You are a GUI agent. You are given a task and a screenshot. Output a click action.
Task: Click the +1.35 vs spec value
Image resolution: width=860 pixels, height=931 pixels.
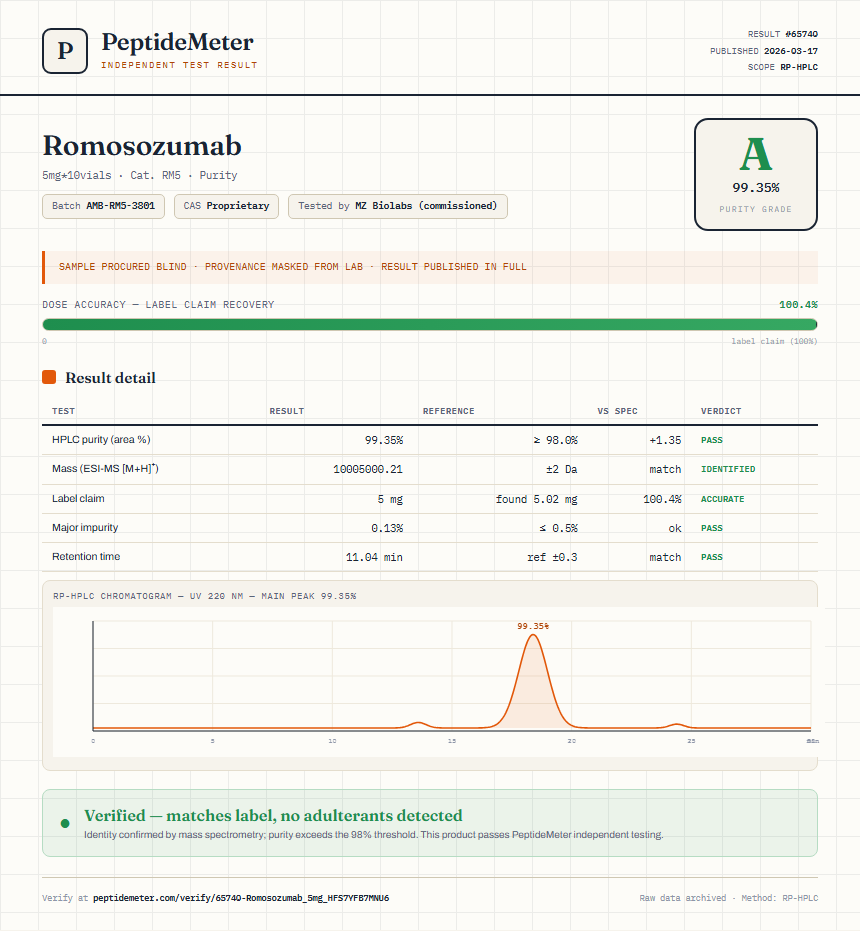pyautogui.click(x=665, y=440)
